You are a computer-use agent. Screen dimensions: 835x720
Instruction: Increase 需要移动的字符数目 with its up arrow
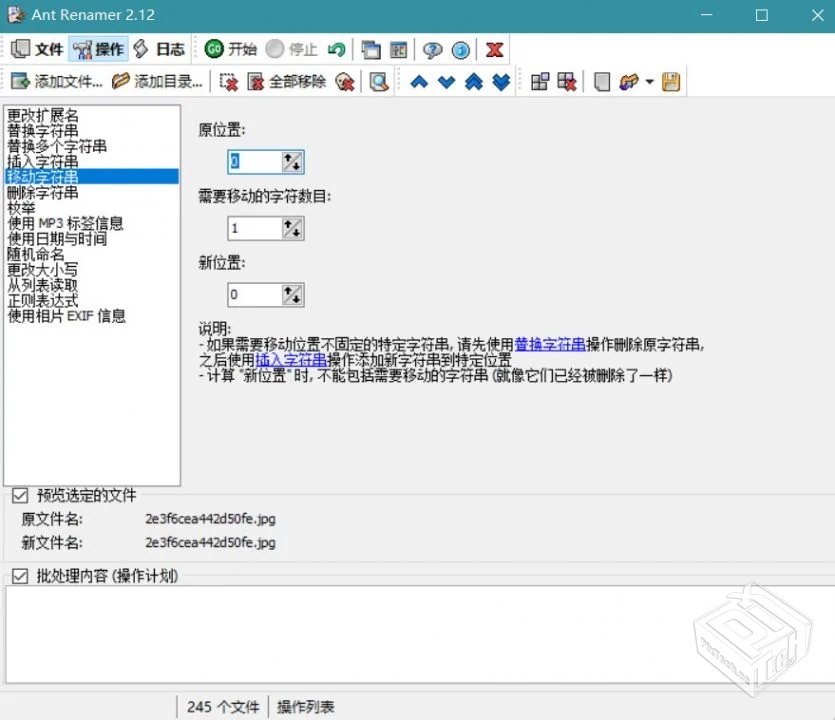point(289,223)
